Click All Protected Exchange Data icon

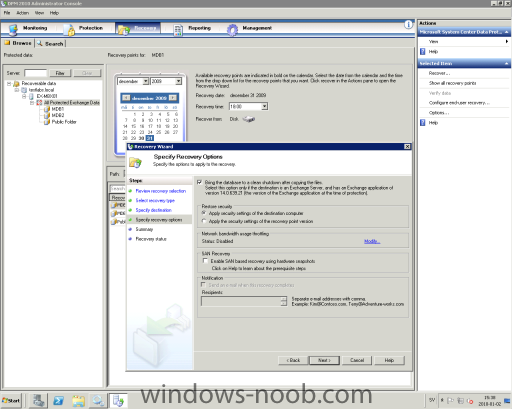39,103
